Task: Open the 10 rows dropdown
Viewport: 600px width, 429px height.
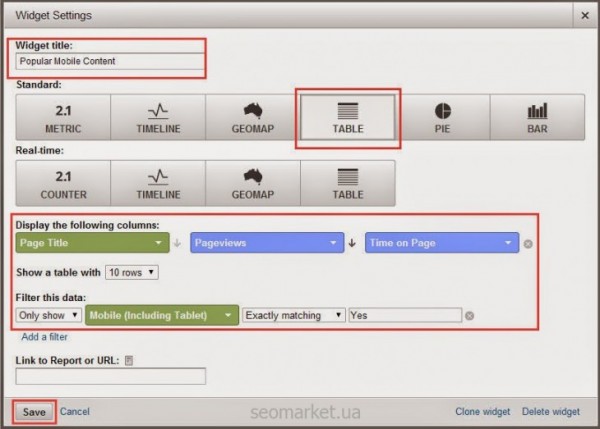Action: (132, 272)
